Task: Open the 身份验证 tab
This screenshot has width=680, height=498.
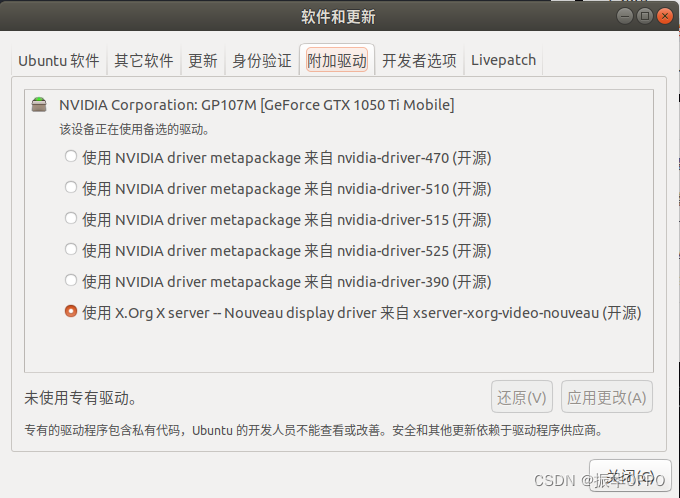Action: pos(262,60)
